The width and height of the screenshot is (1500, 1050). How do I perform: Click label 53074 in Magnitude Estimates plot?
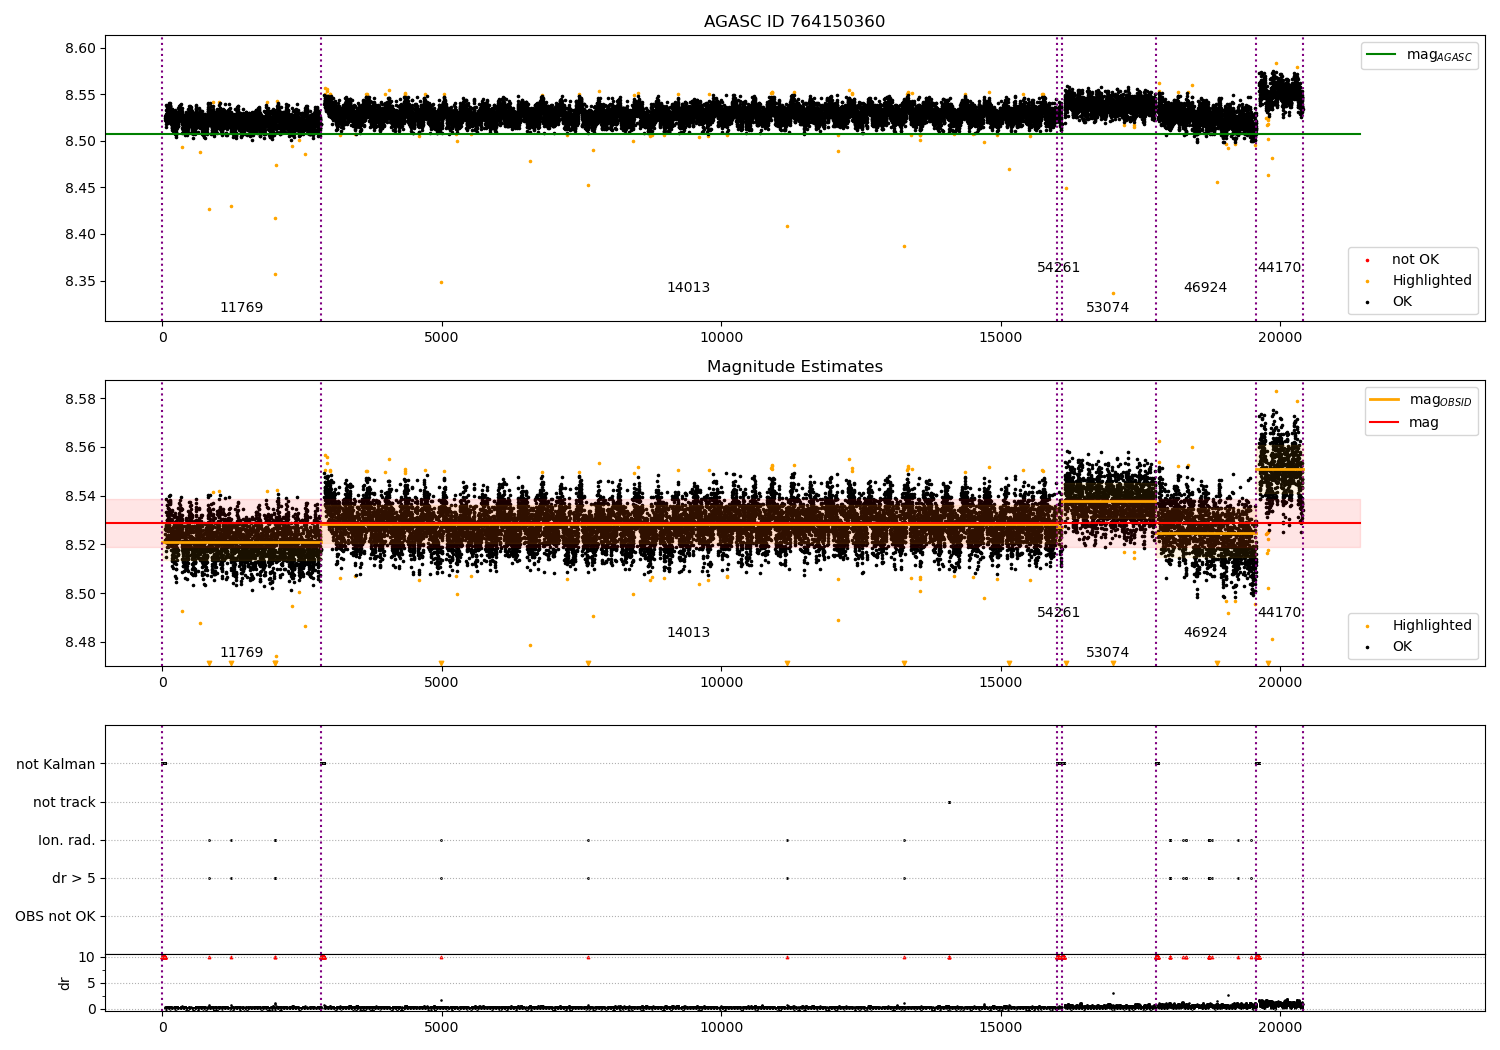pyautogui.click(x=1107, y=653)
